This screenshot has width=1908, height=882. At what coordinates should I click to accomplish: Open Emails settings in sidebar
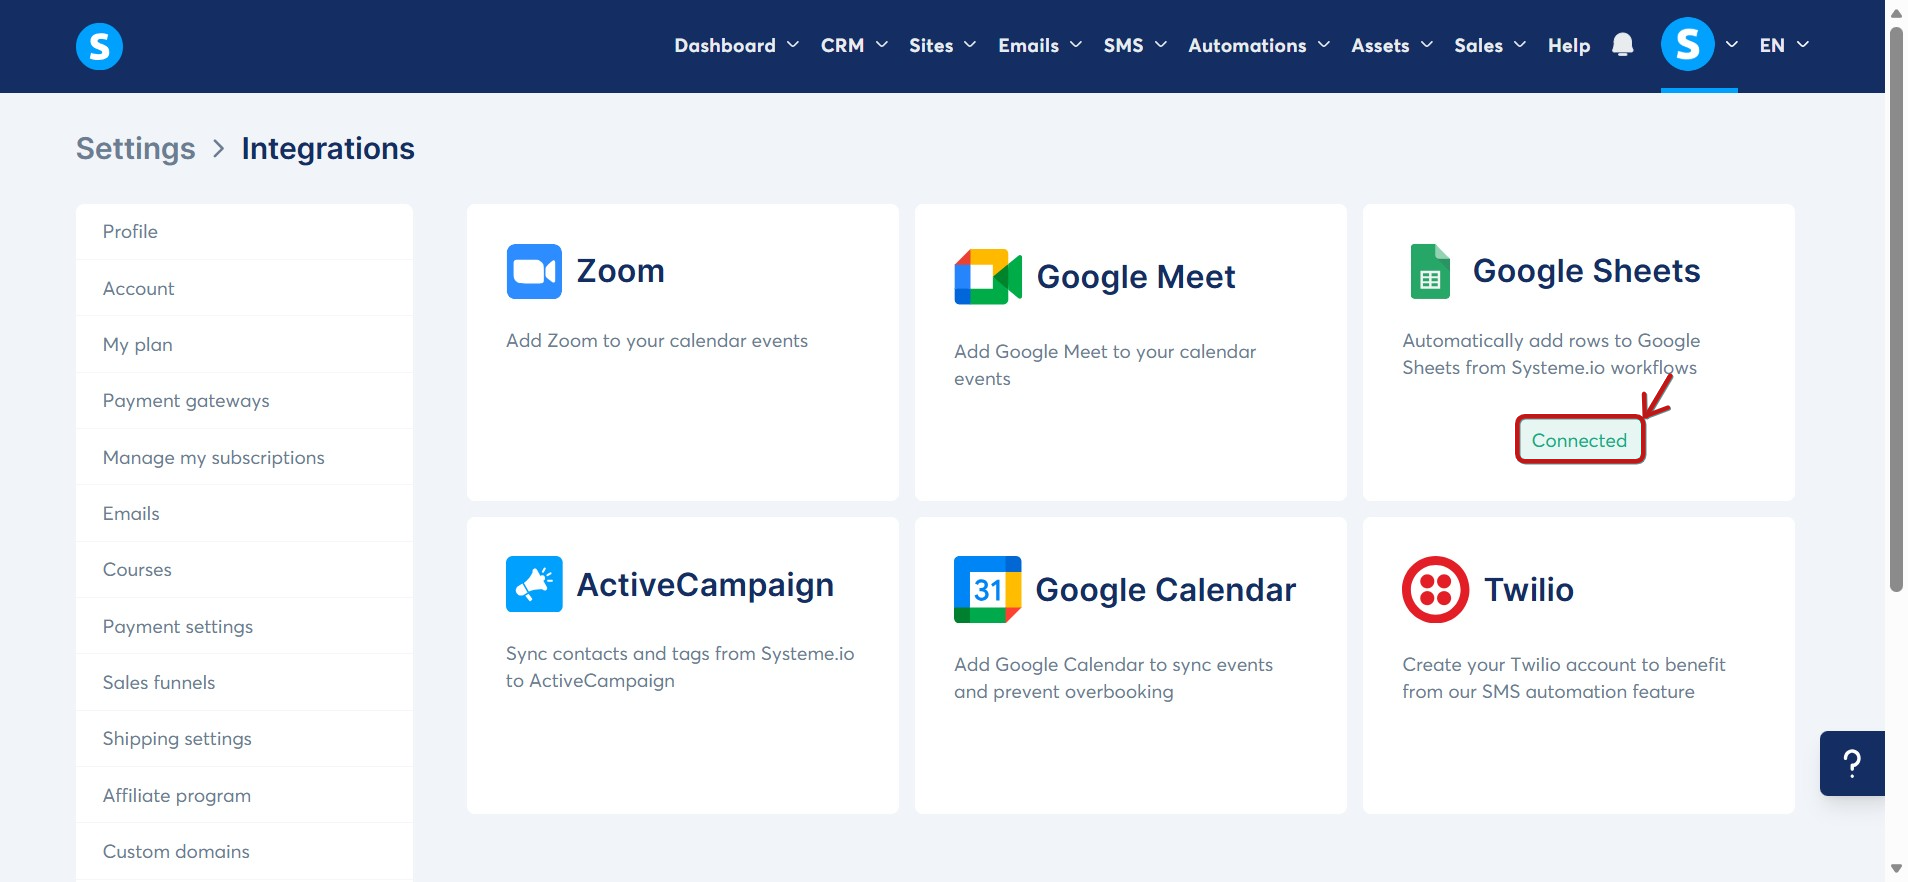(x=244, y=513)
